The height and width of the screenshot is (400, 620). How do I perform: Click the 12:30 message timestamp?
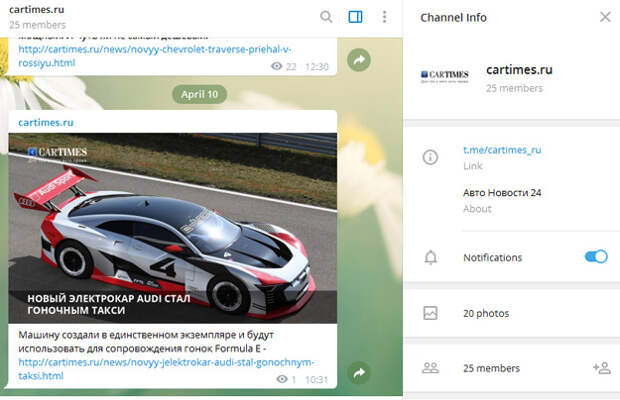(x=317, y=66)
